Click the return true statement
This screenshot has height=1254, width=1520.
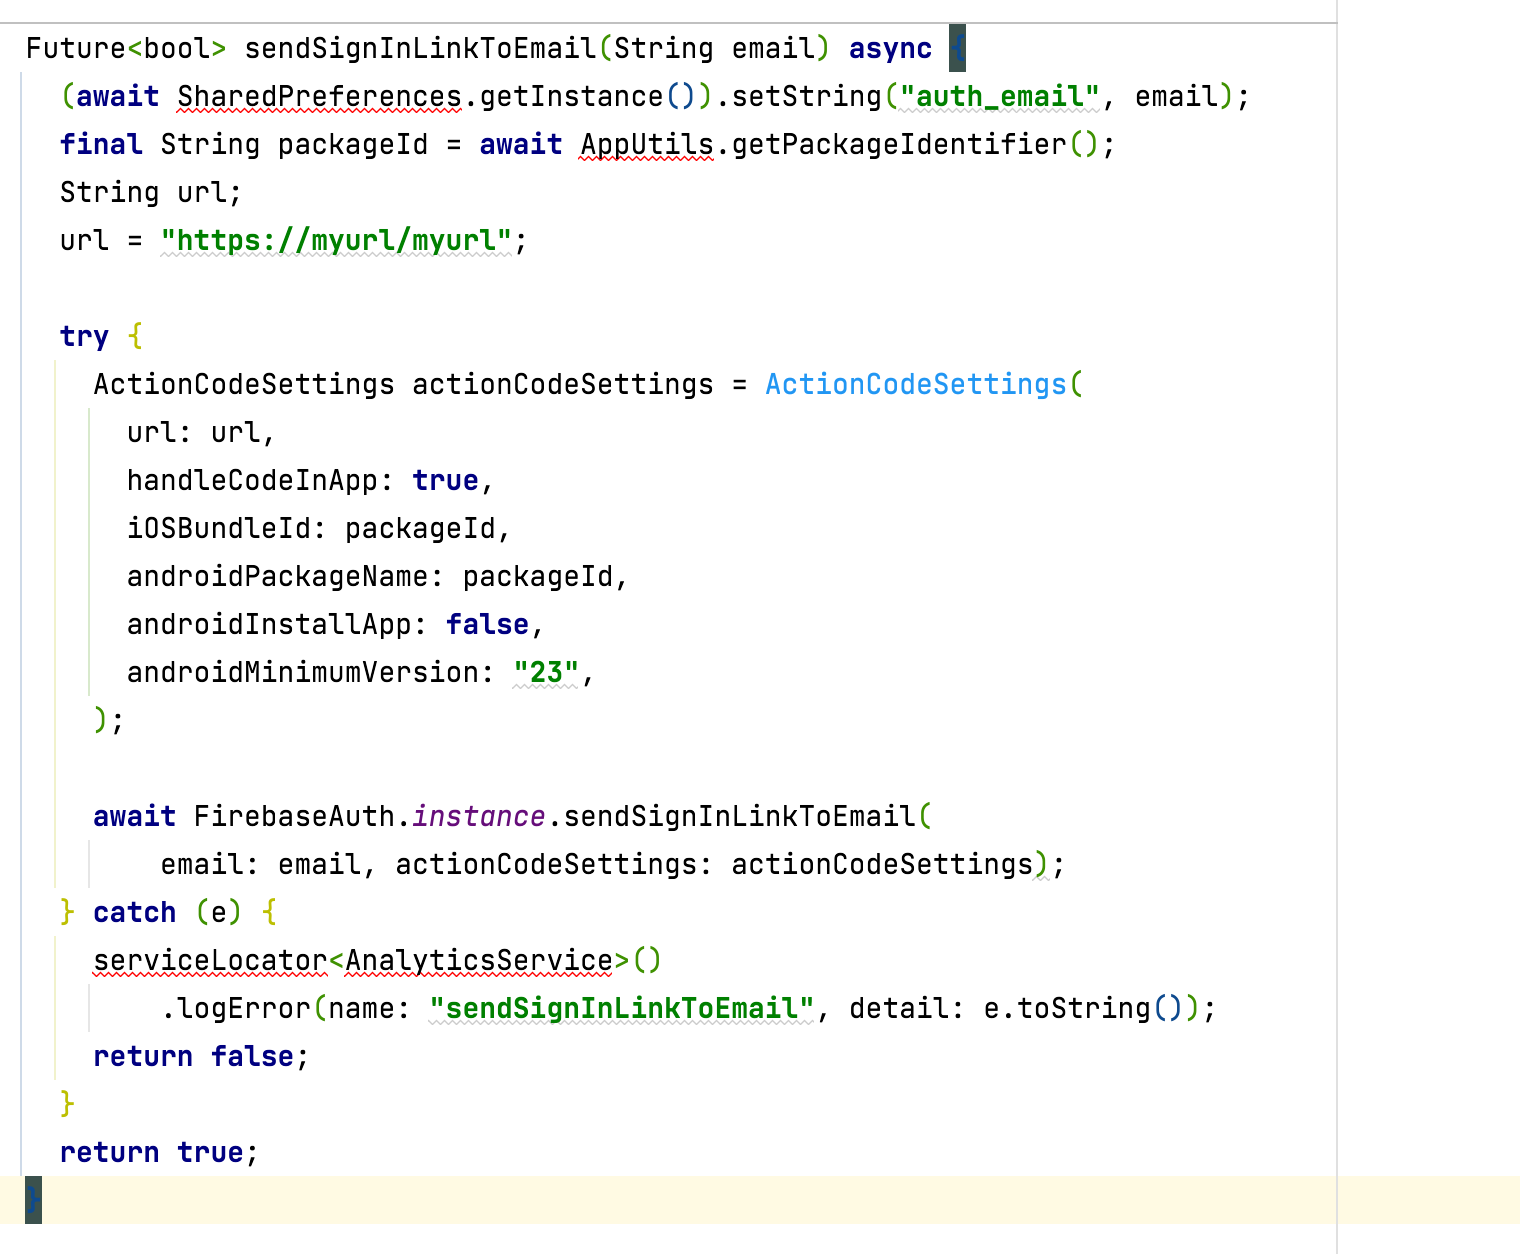159,1152
